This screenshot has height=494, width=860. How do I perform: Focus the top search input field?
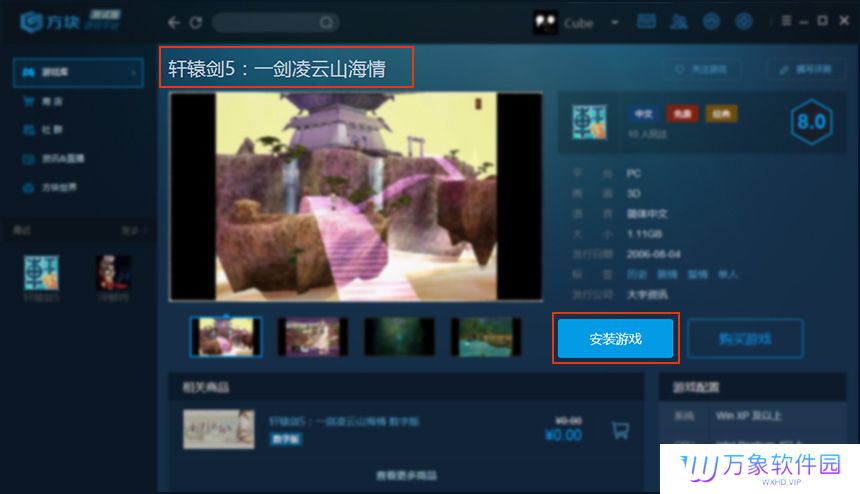275,22
